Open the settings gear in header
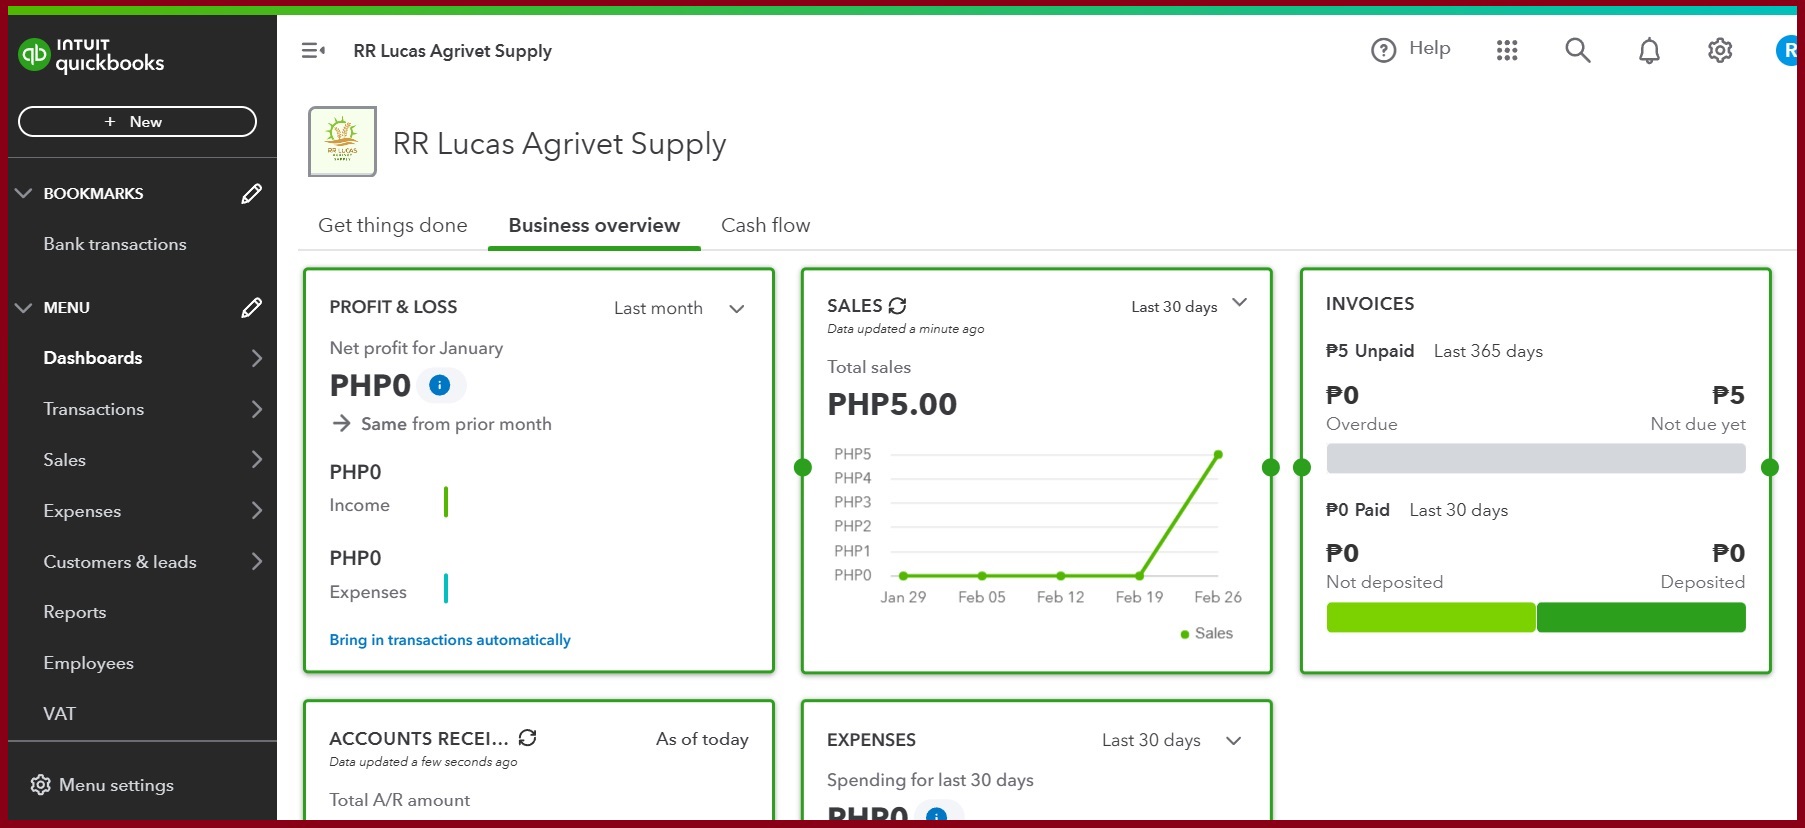The width and height of the screenshot is (1805, 828). [1719, 50]
